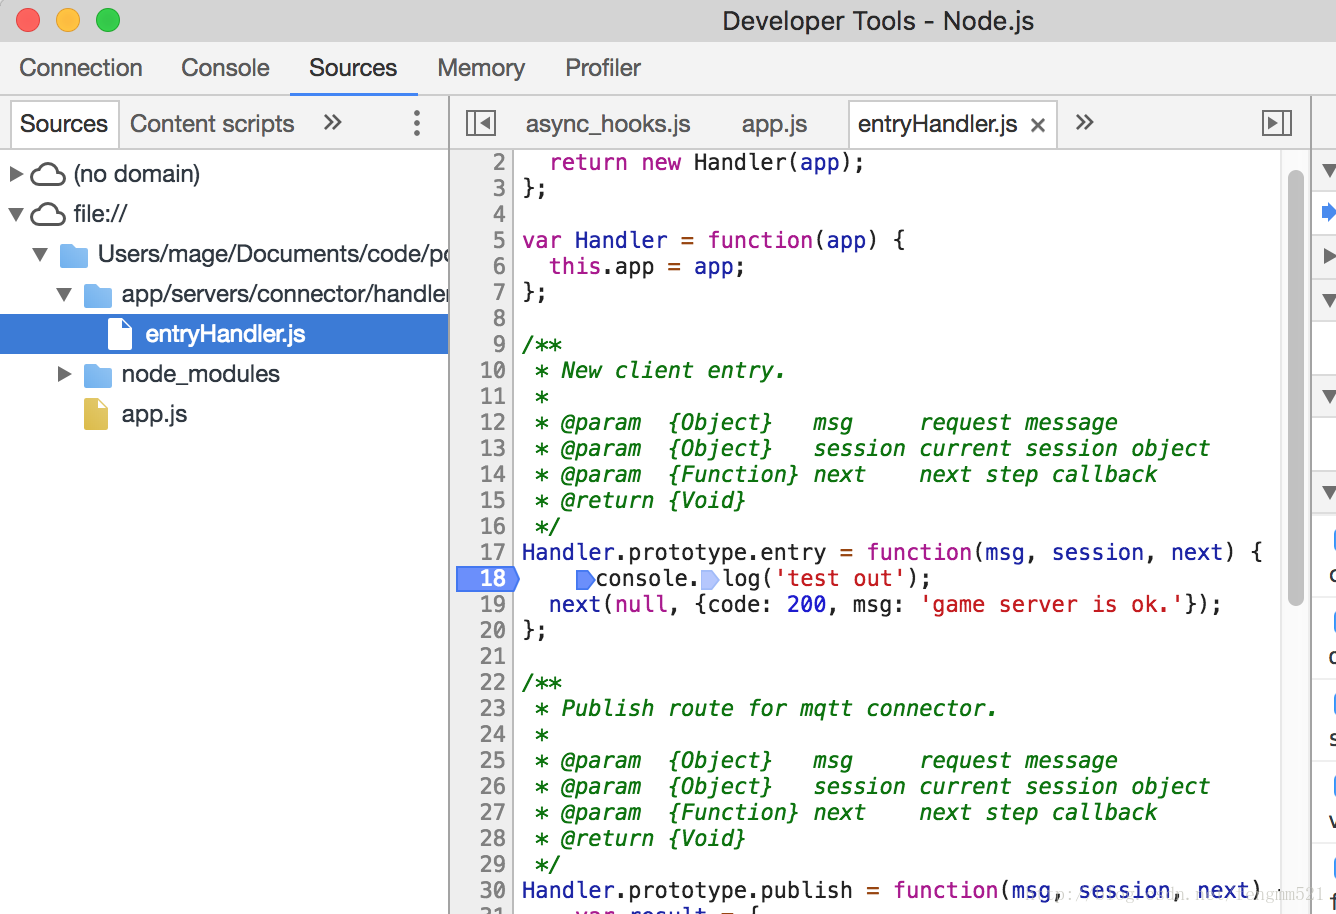
Task: Click inline breakpoint marker before log
Action: tap(710, 579)
